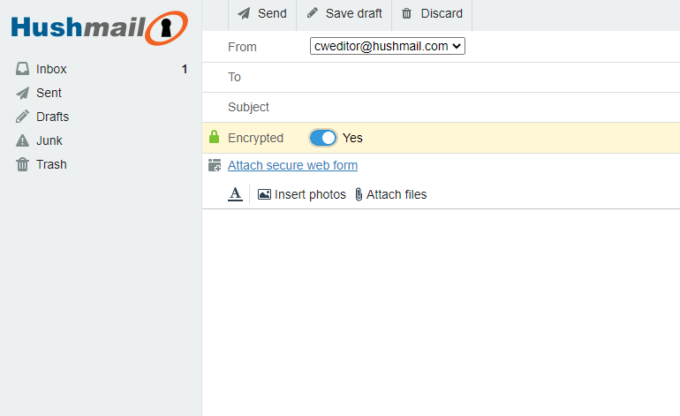Click the Trash bin icon
Image resolution: width=680 pixels, height=416 pixels.
[22, 165]
